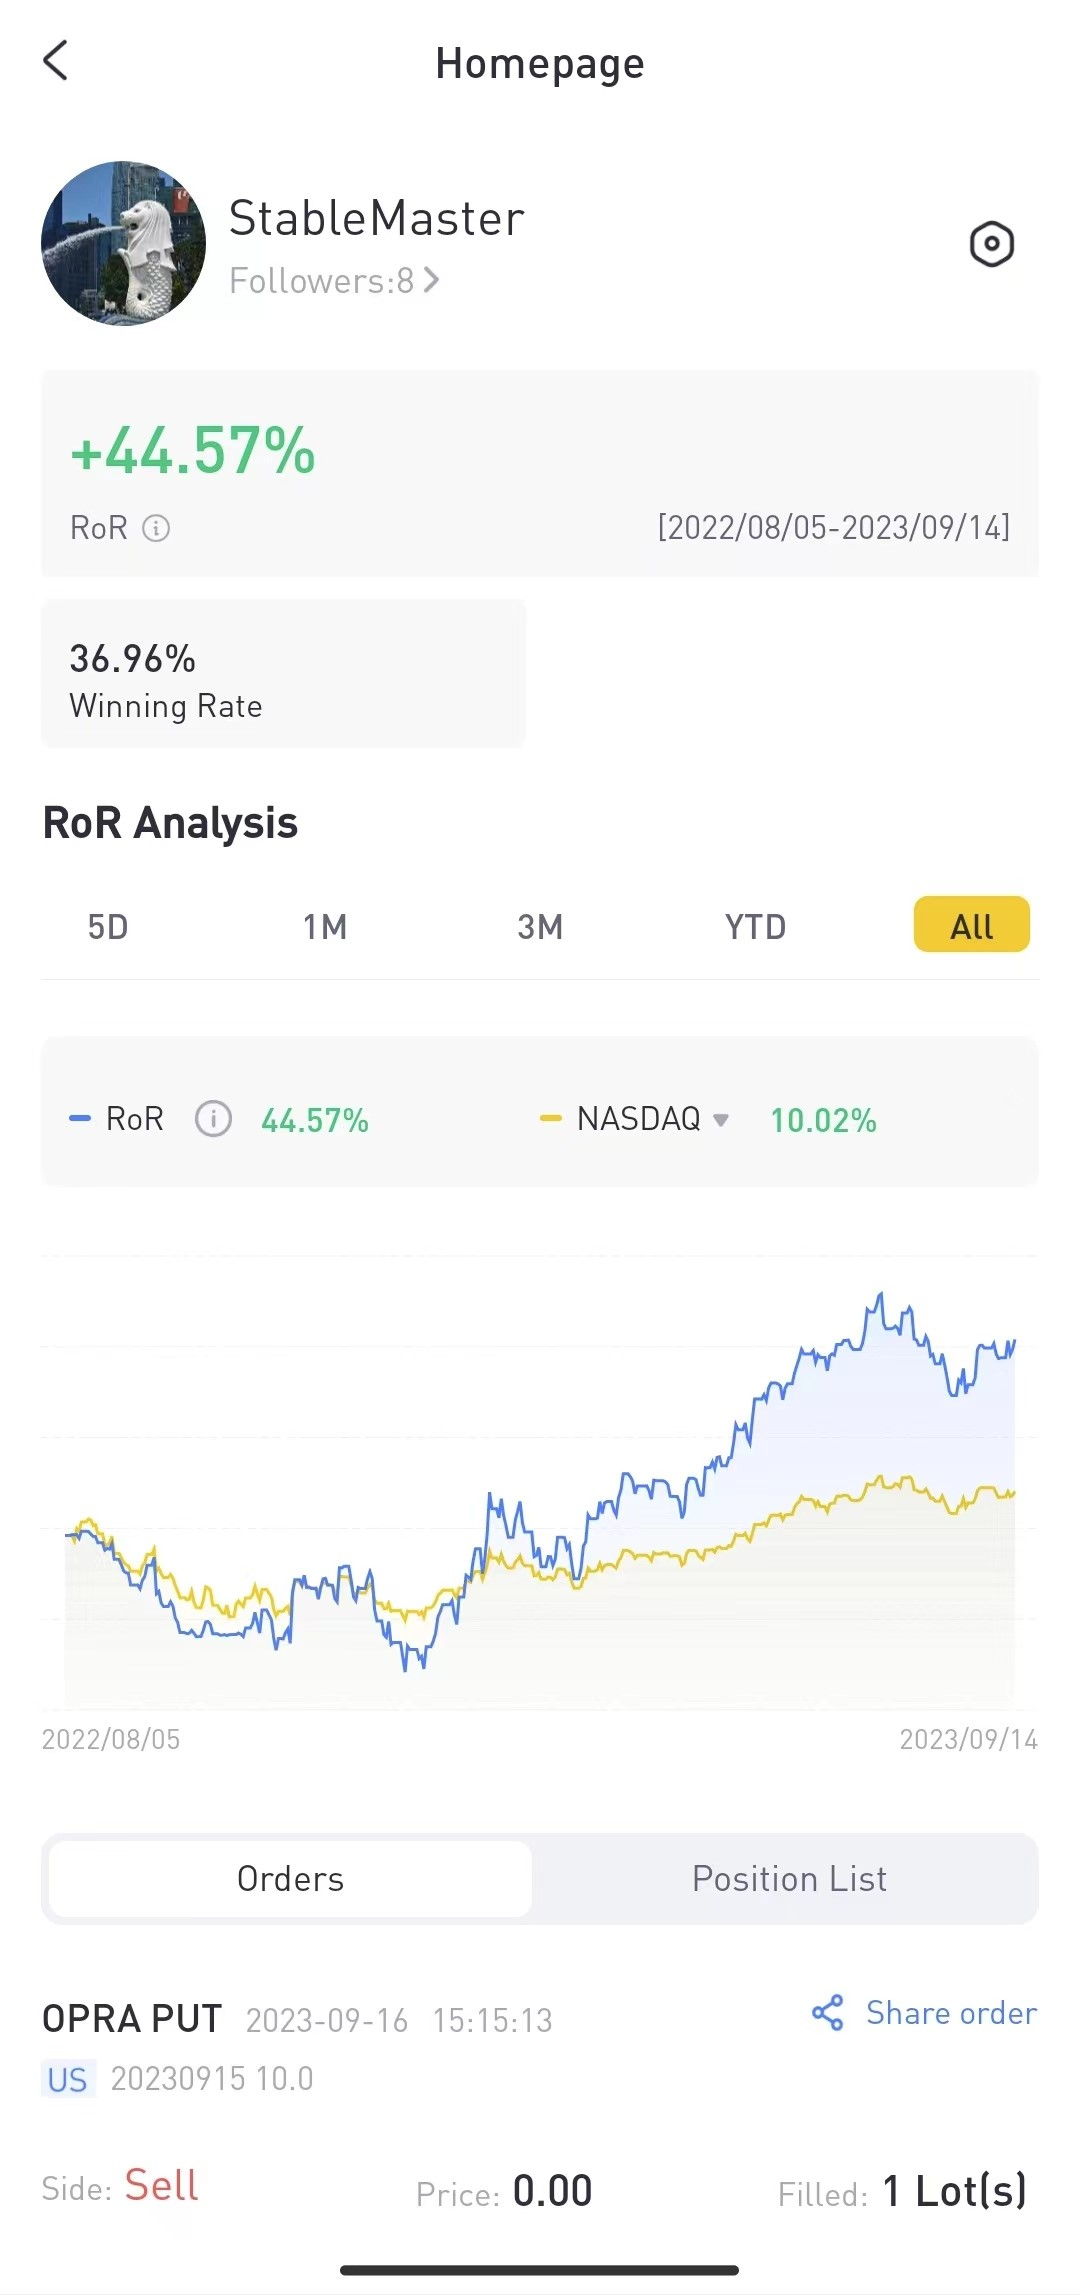Switch to YTD time range
The height and width of the screenshot is (2295, 1080).
point(755,927)
